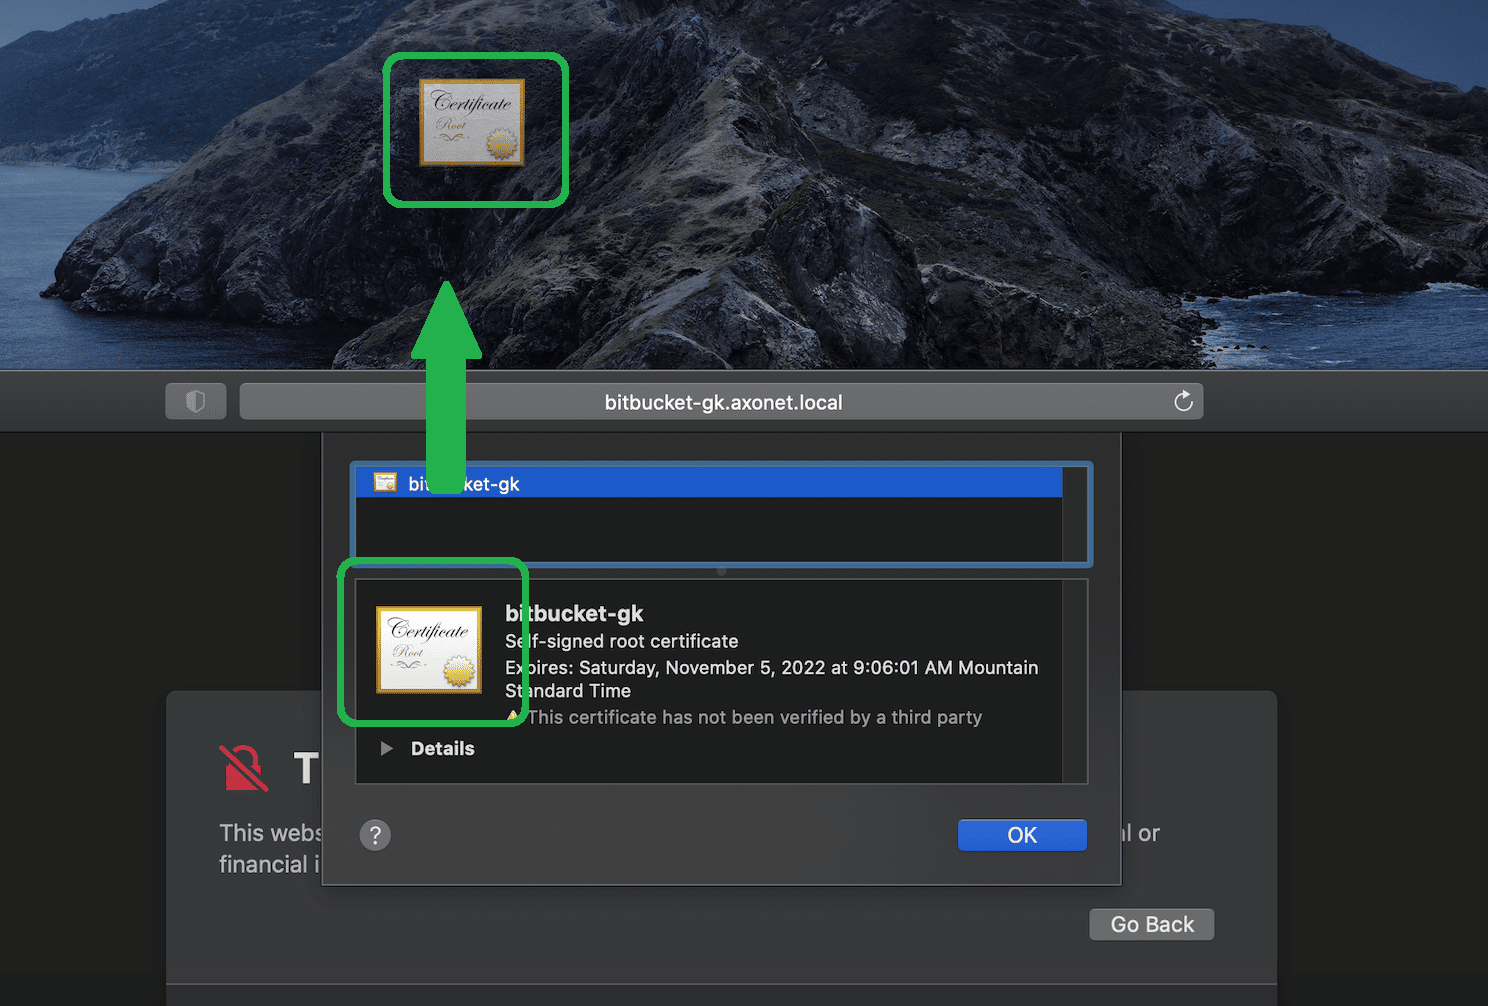Click small certificate icon in bitbucket-gk row
The image size is (1488, 1006).
(385, 483)
